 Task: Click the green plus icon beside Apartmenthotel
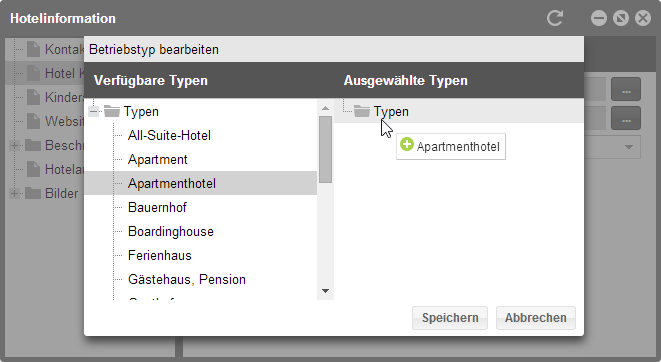pyautogui.click(x=407, y=144)
